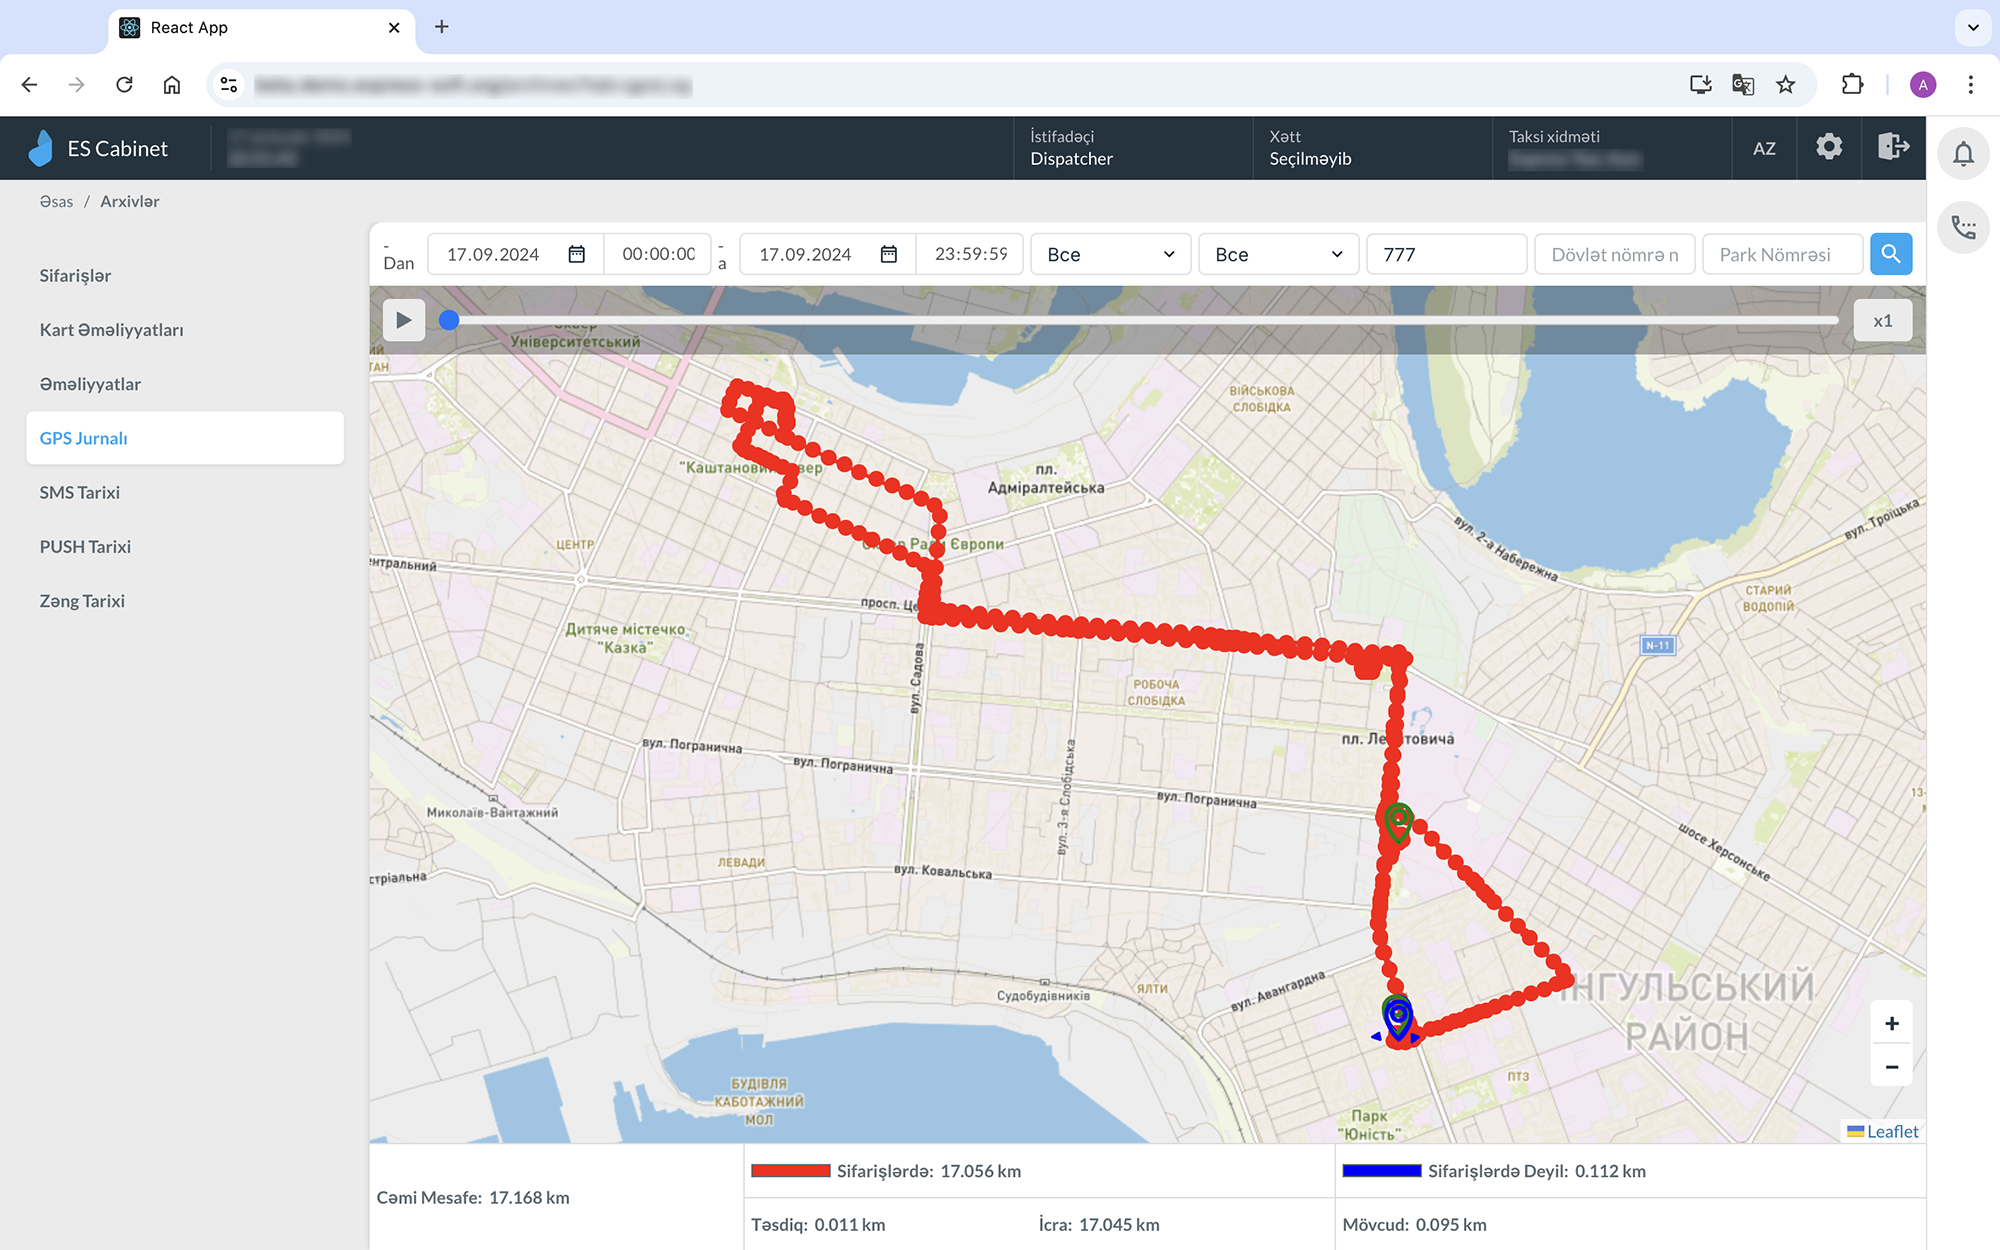Screen dimensions: 2000x1250
Task: Click the Cəmi Məsafə 17.168 km text
Action: click(x=473, y=1197)
